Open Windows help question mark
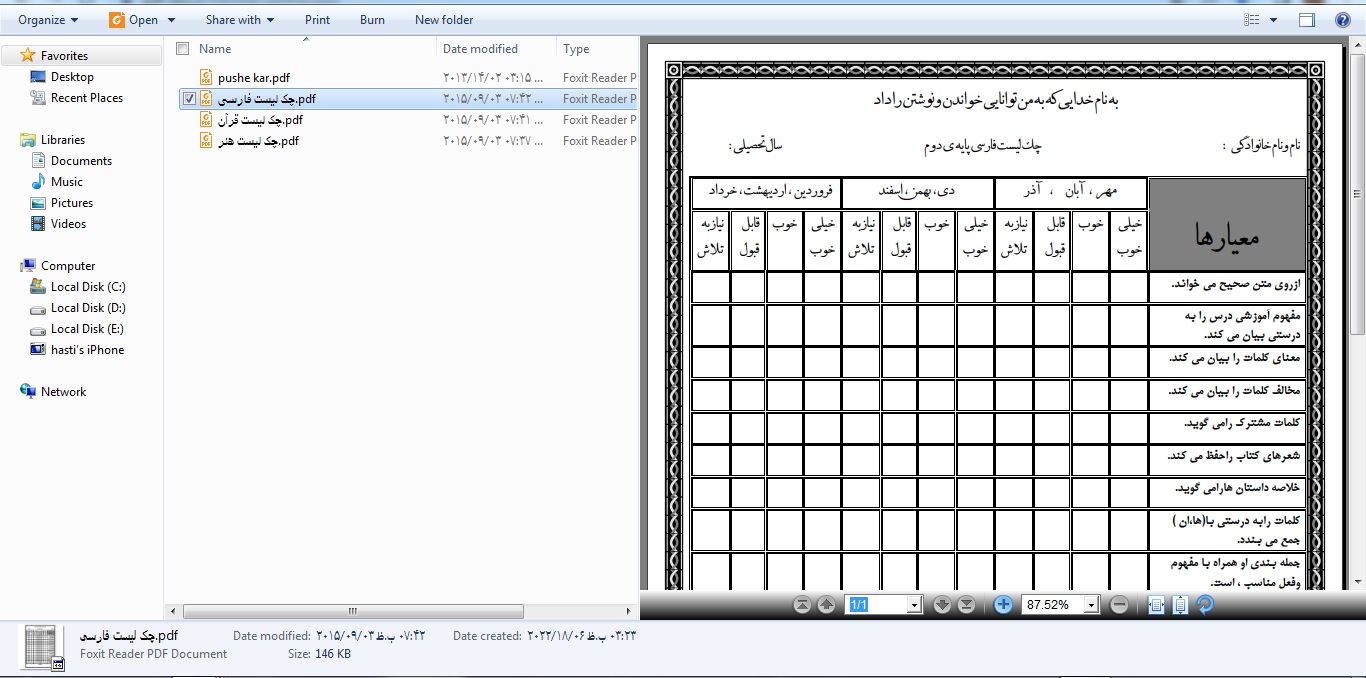This screenshot has height=678, width=1366. pos(1343,20)
